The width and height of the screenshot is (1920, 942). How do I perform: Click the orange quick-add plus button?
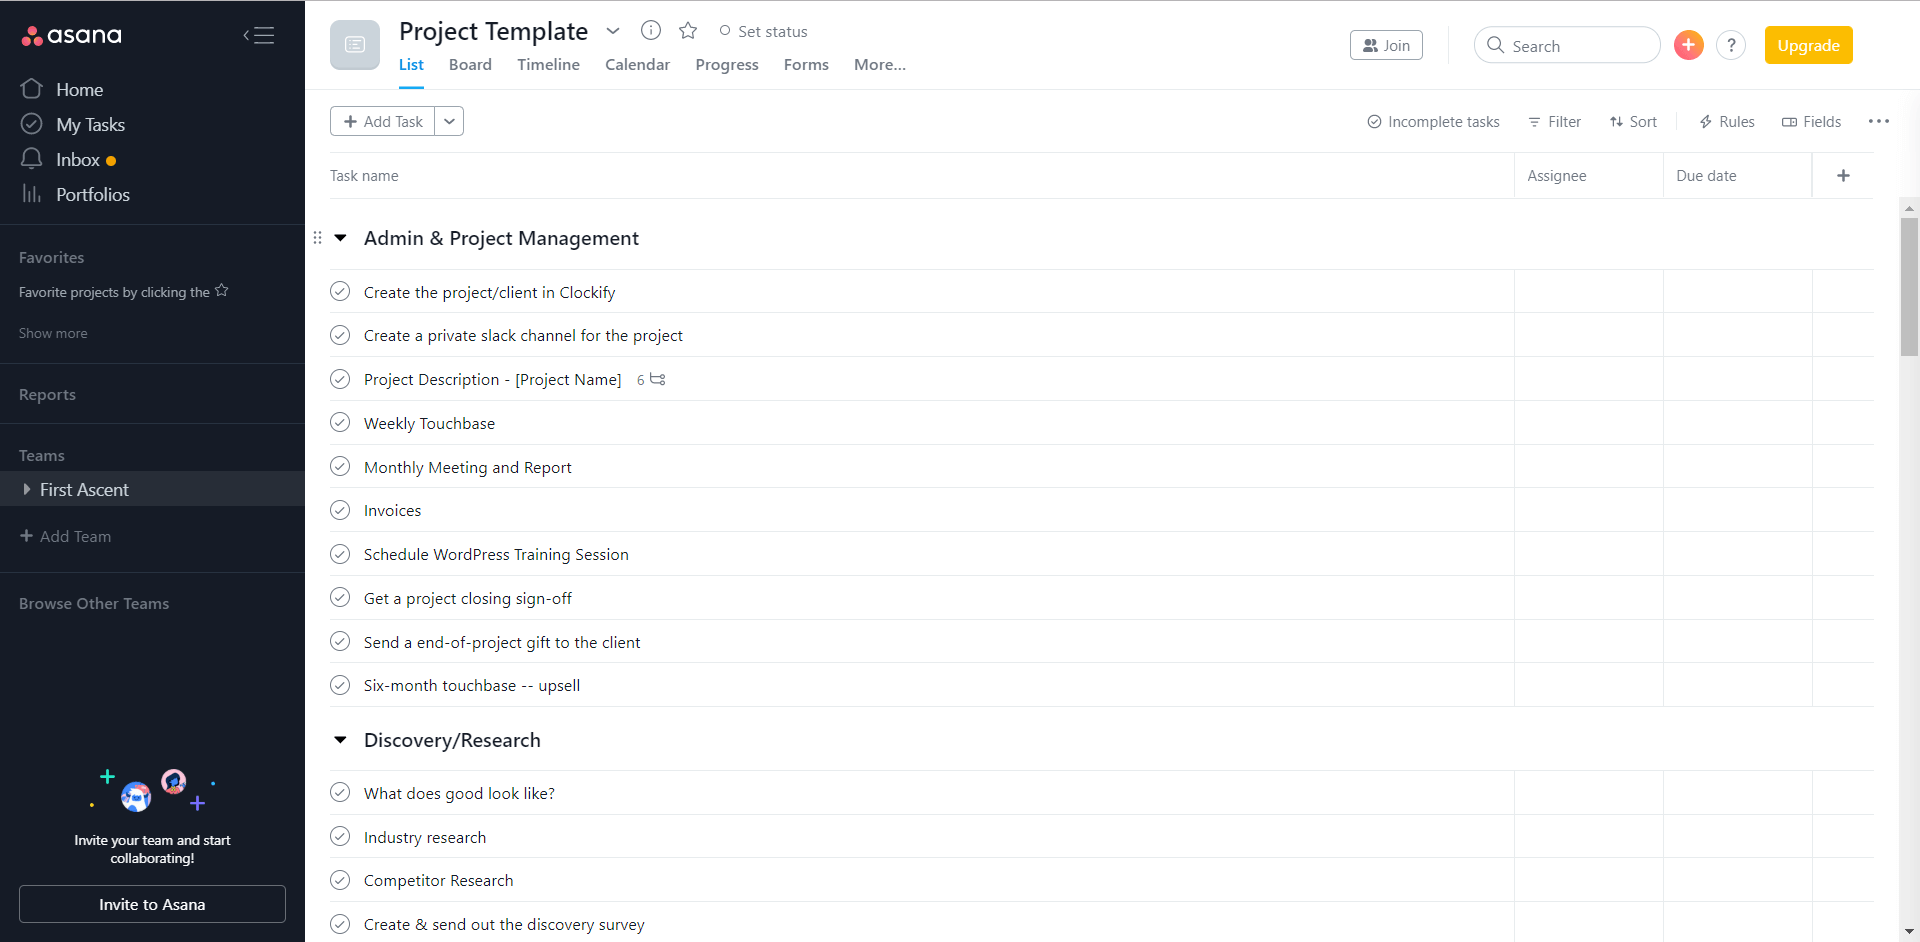pos(1688,45)
